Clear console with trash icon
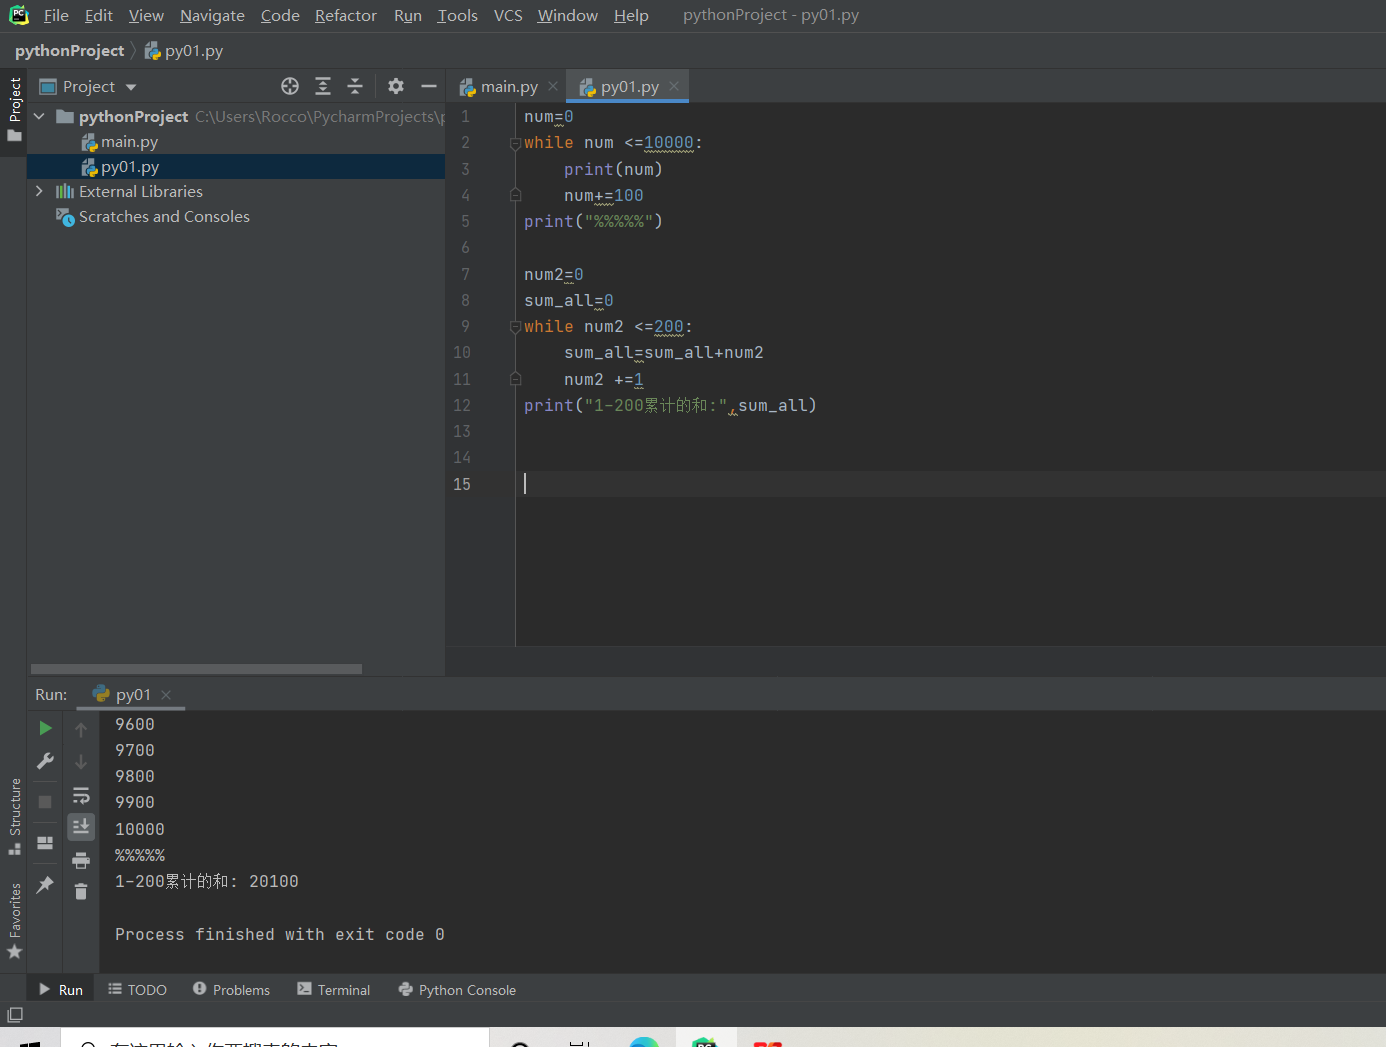The image size is (1386, 1047). pyautogui.click(x=81, y=891)
